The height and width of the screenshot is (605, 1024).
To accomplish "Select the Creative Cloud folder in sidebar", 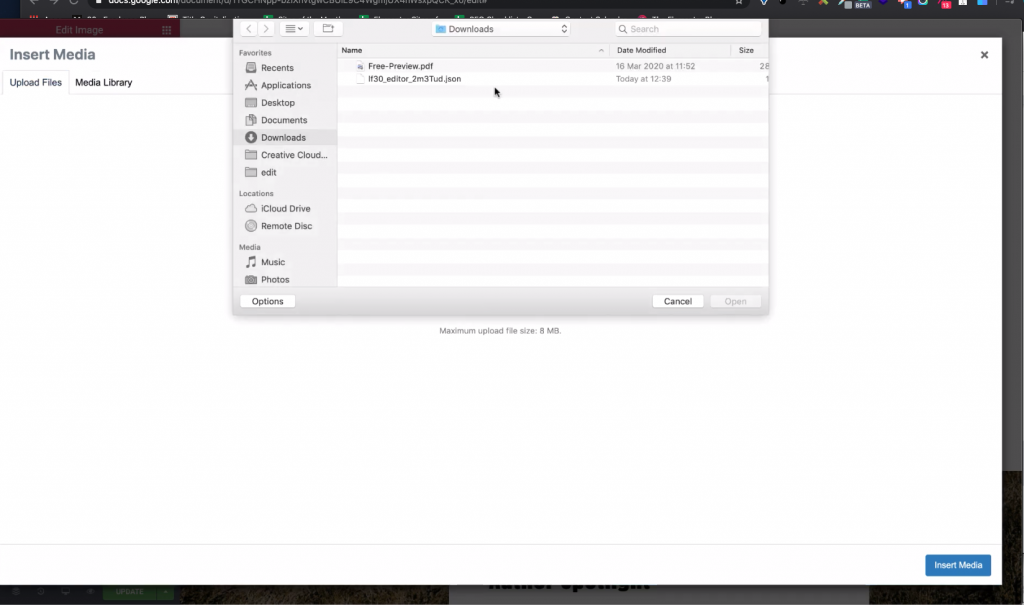I will coord(293,155).
